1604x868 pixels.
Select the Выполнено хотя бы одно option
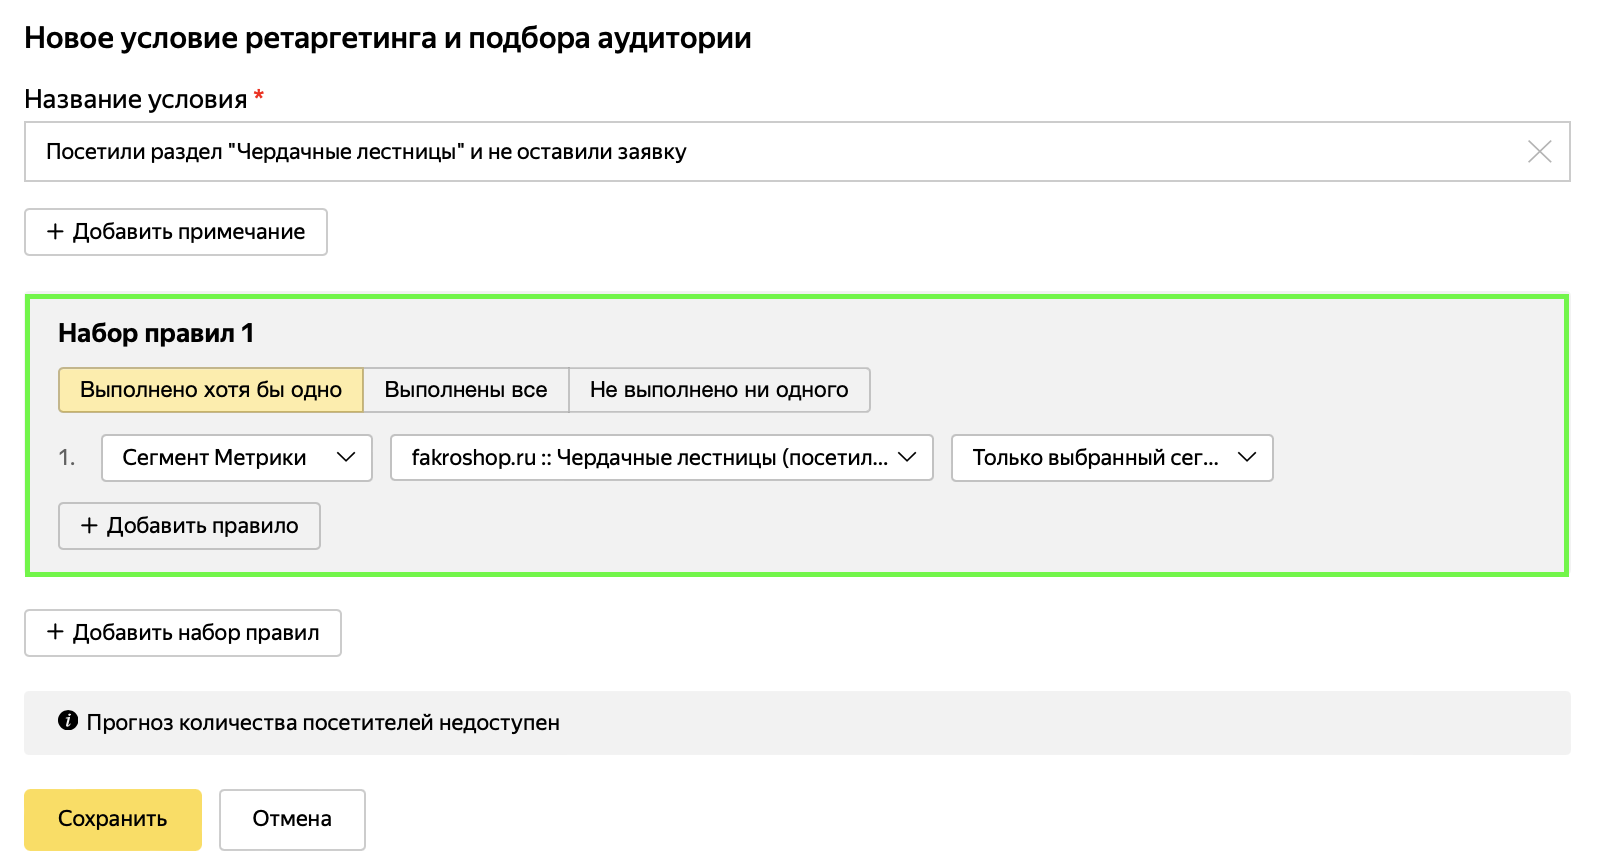pos(211,390)
